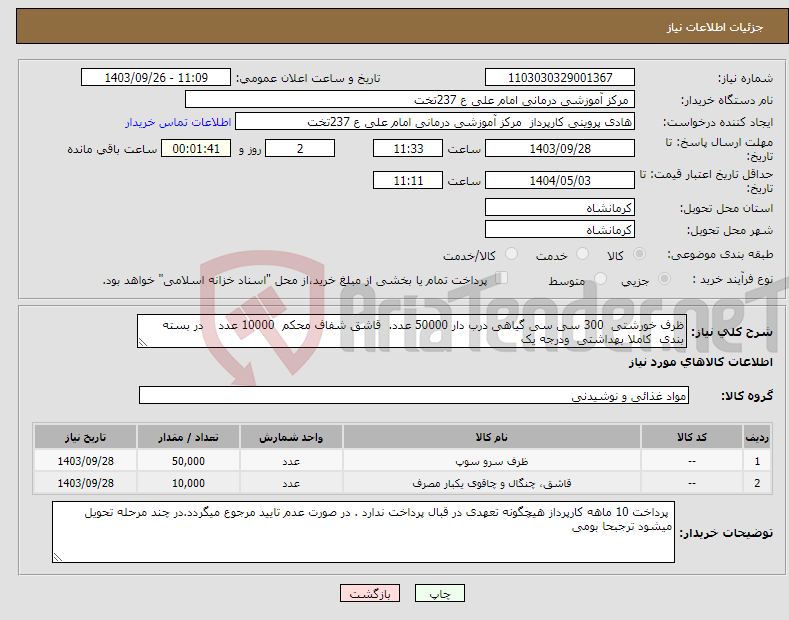Select the متوسط purchase type radio
The image size is (789, 620).
[600, 279]
